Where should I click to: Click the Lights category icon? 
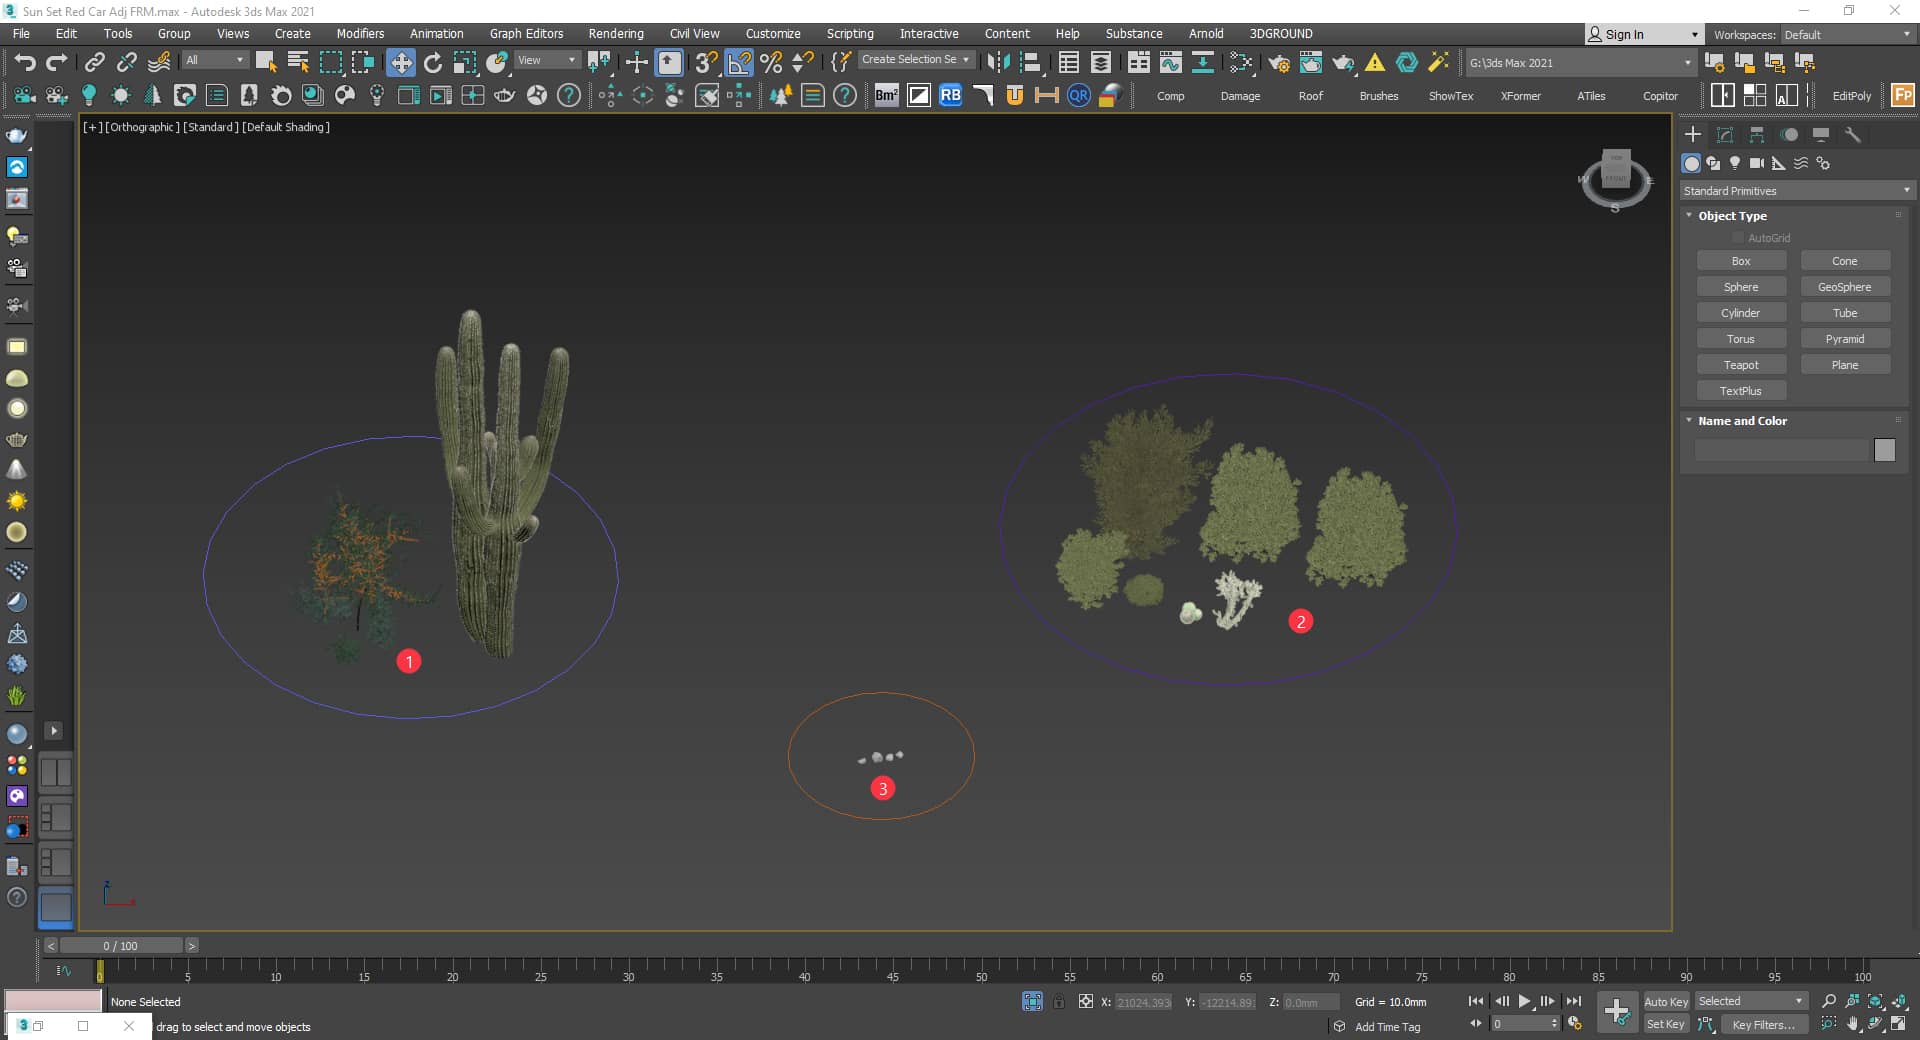(1735, 163)
